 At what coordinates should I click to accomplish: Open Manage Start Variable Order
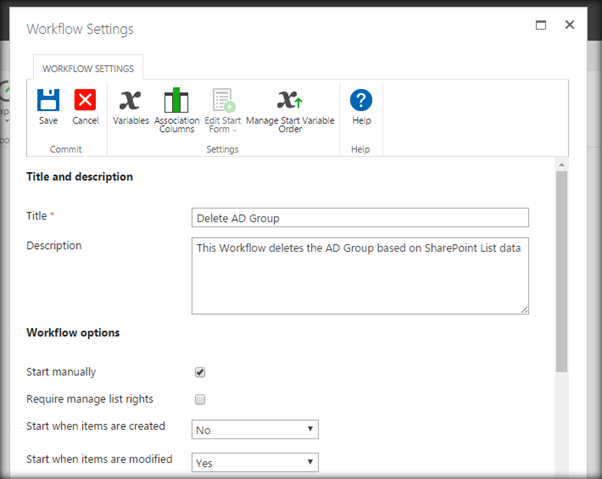point(289,100)
